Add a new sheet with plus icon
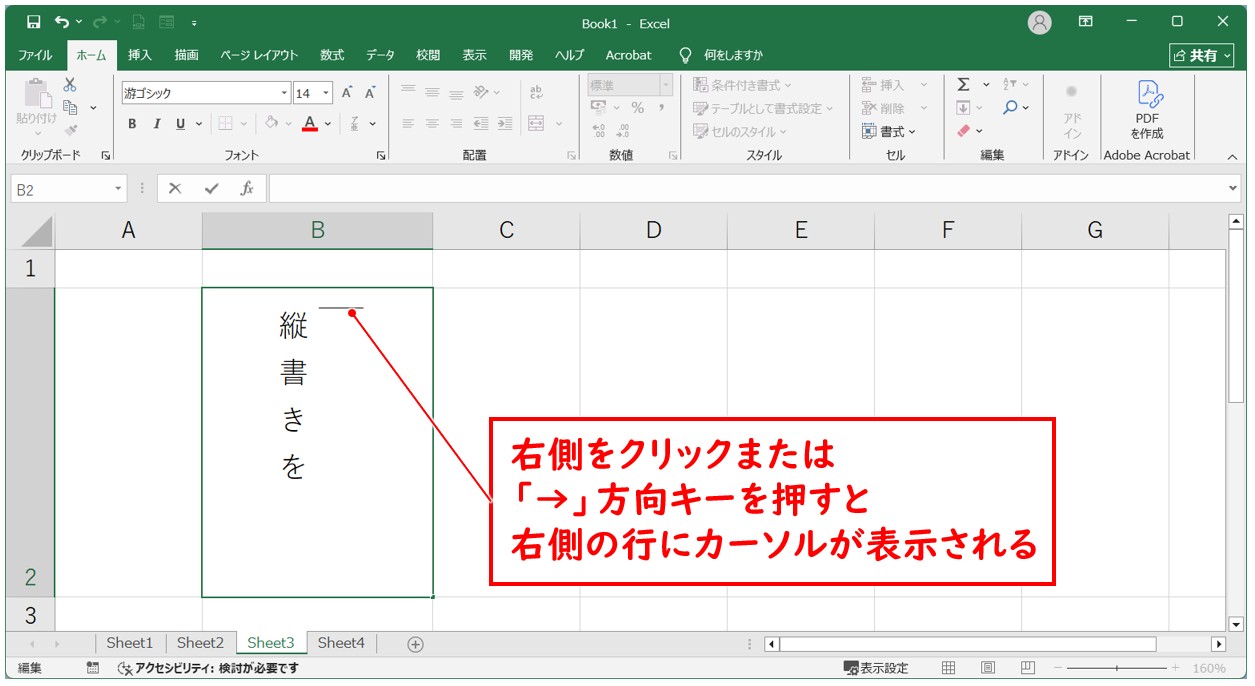The image size is (1255, 686). (x=416, y=644)
